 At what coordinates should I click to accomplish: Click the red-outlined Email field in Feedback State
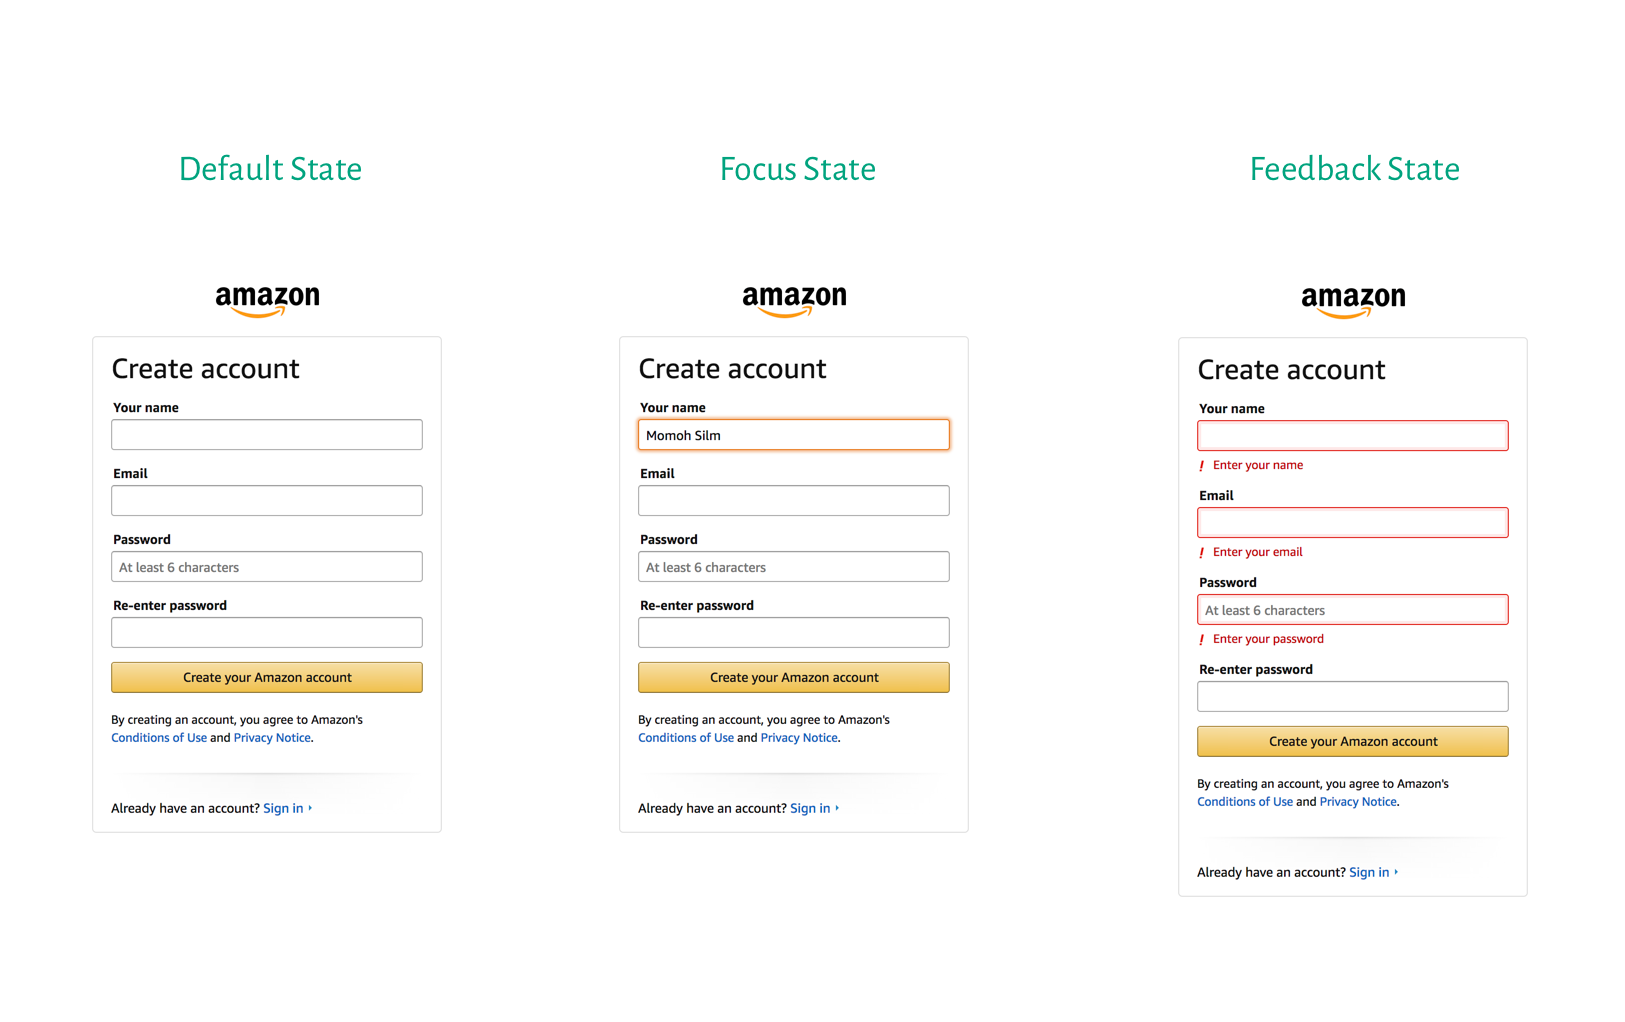(x=1352, y=522)
